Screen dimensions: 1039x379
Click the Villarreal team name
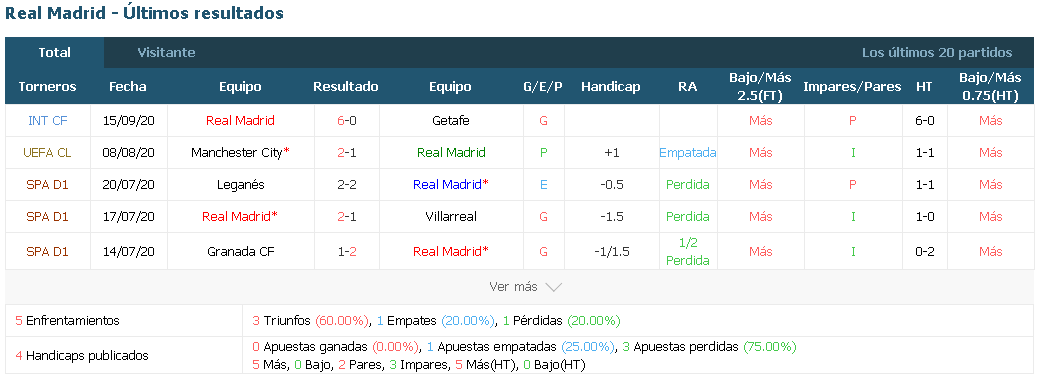[x=451, y=216]
